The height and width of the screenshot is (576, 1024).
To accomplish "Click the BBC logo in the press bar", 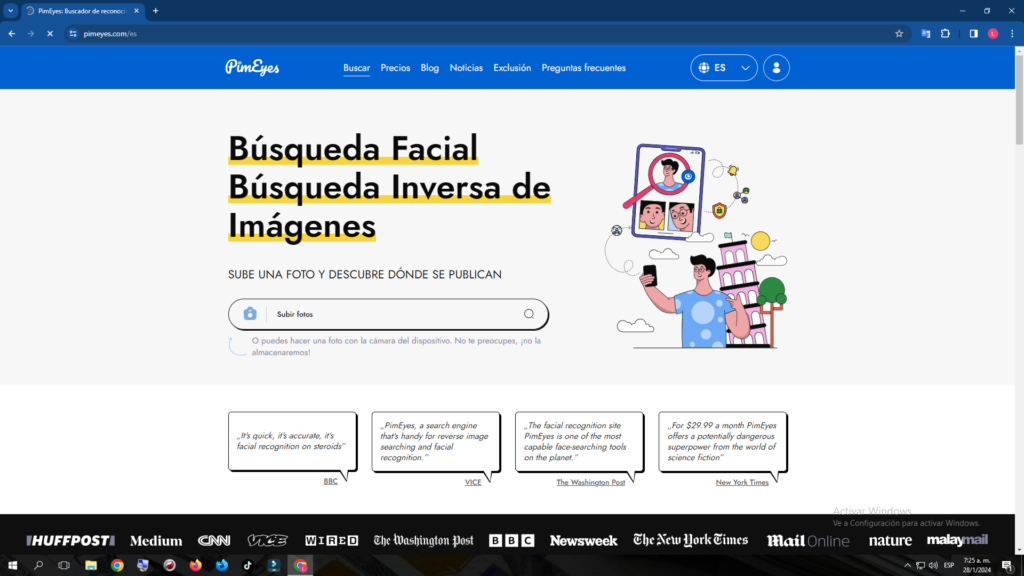I will tap(511, 541).
